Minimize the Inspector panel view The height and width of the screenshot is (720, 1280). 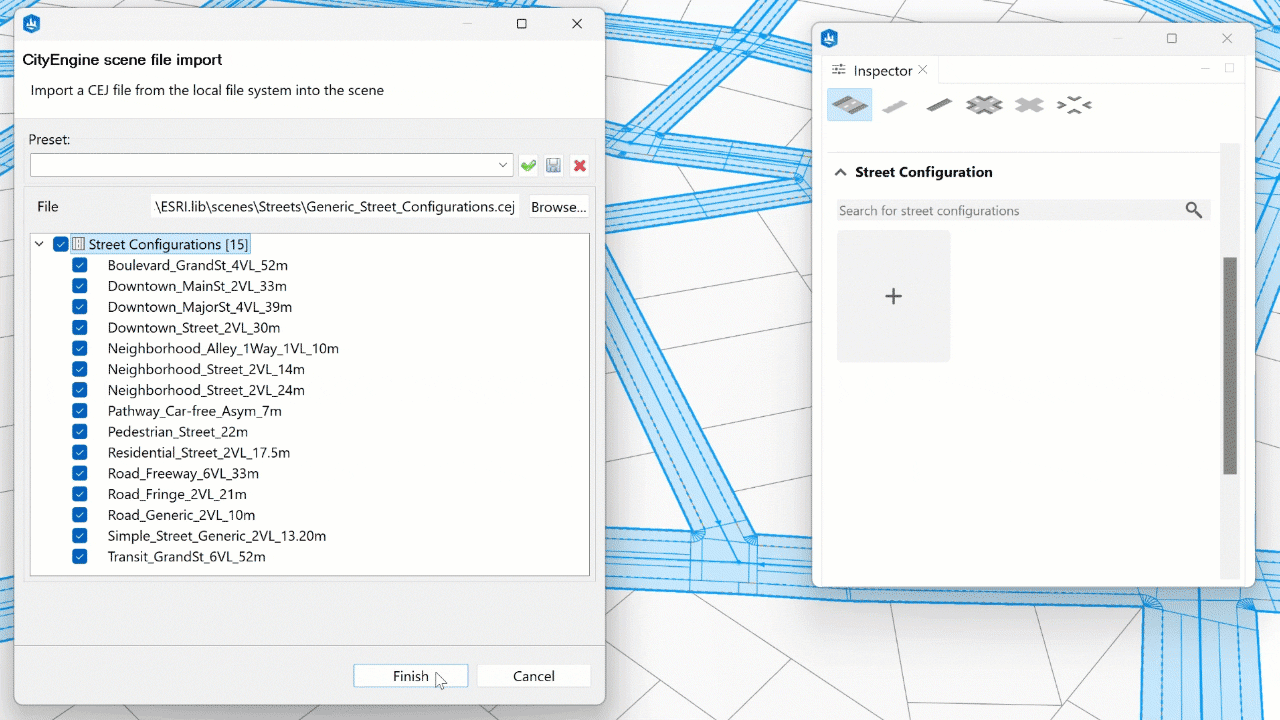tap(1205, 69)
